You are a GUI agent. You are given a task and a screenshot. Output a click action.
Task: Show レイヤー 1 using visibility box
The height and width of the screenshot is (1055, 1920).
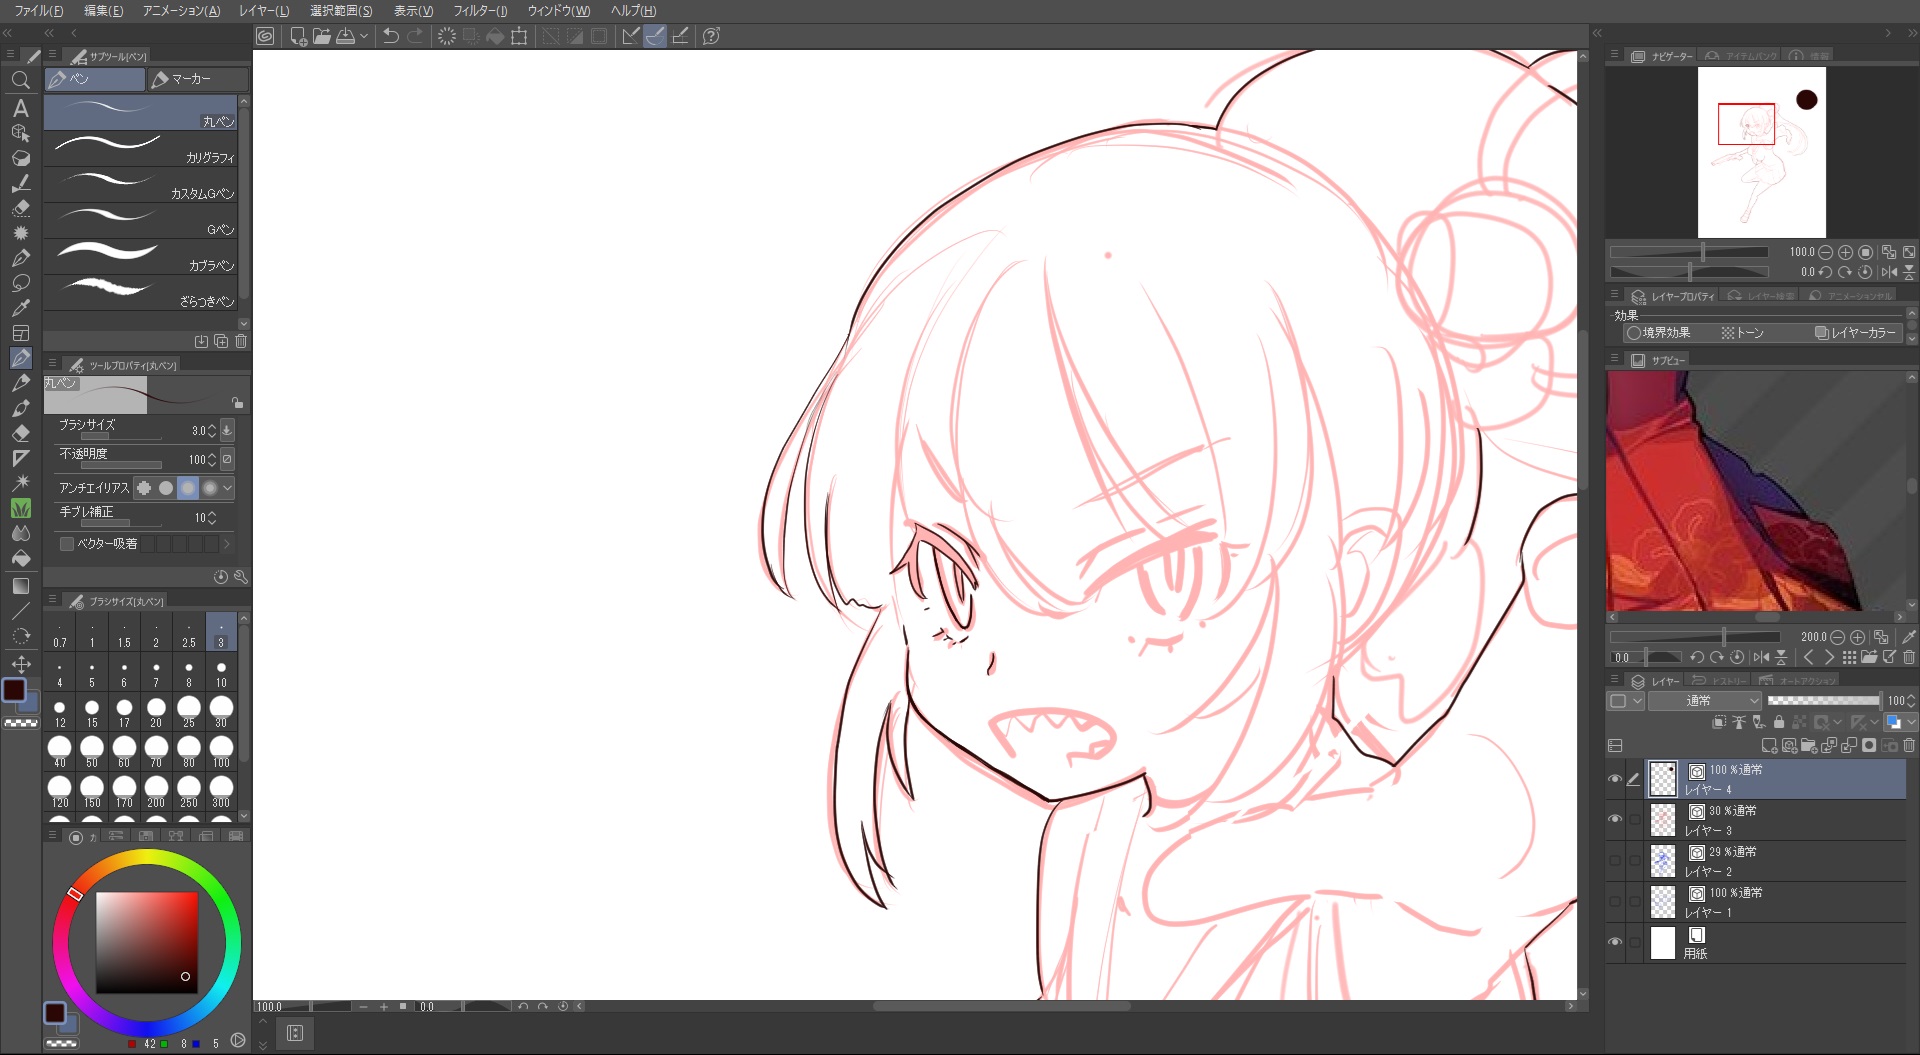[x=1615, y=902]
